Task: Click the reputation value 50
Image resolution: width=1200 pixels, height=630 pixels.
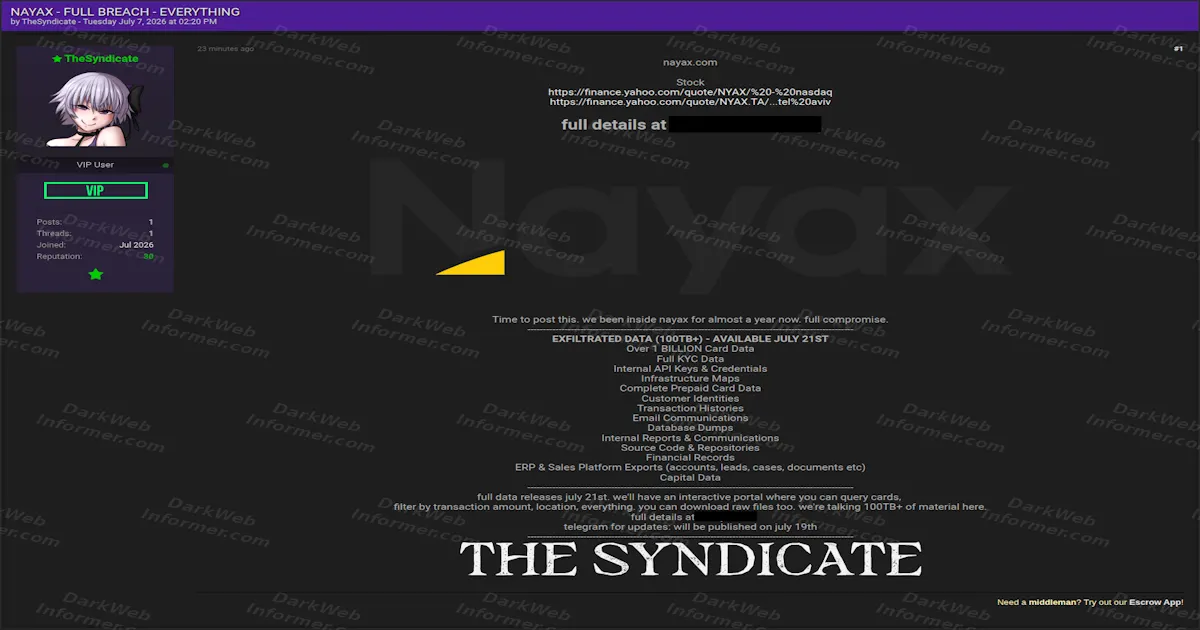Action: [148, 257]
